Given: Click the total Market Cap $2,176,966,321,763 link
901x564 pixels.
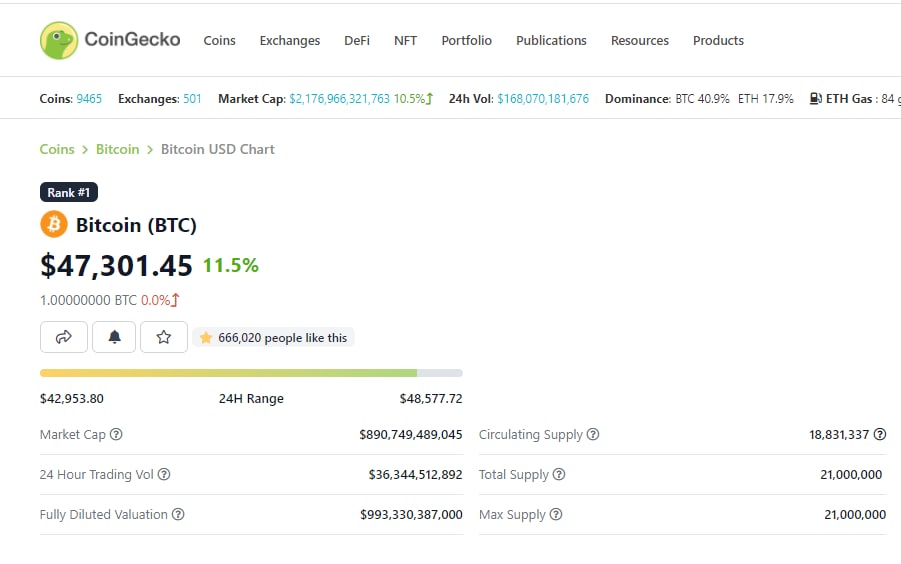Looking at the screenshot, I should [340, 99].
